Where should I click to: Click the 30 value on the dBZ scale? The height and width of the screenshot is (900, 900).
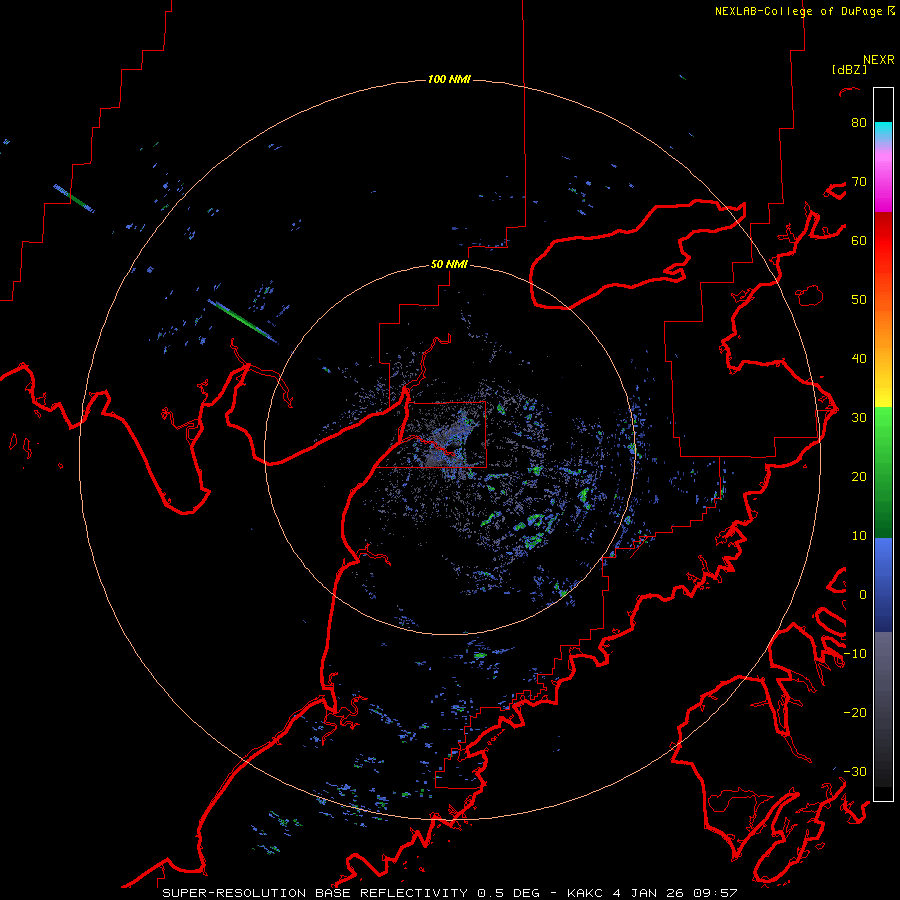click(859, 417)
